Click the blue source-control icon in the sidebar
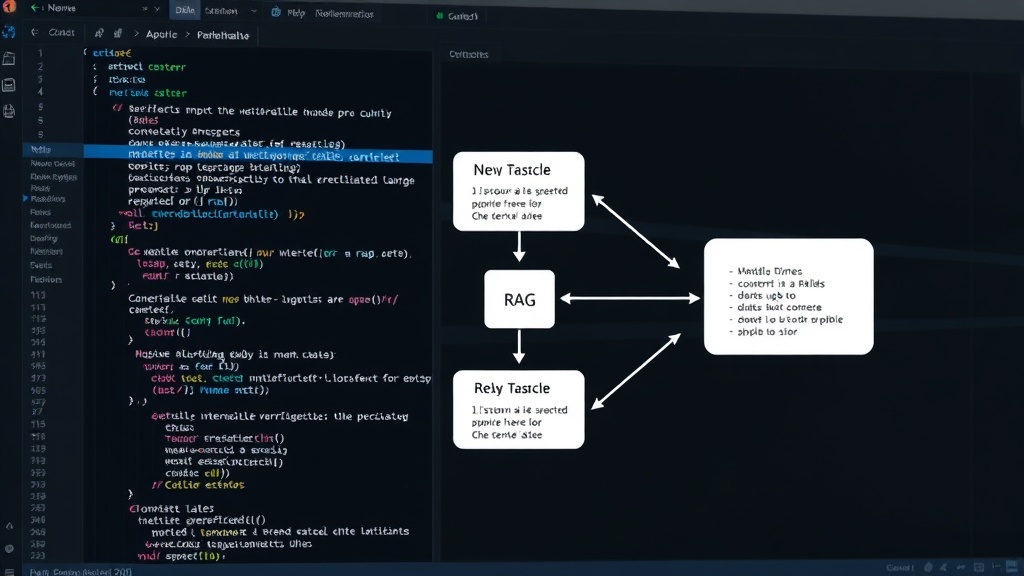Image resolution: width=1024 pixels, height=576 pixels. coord(9,32)
